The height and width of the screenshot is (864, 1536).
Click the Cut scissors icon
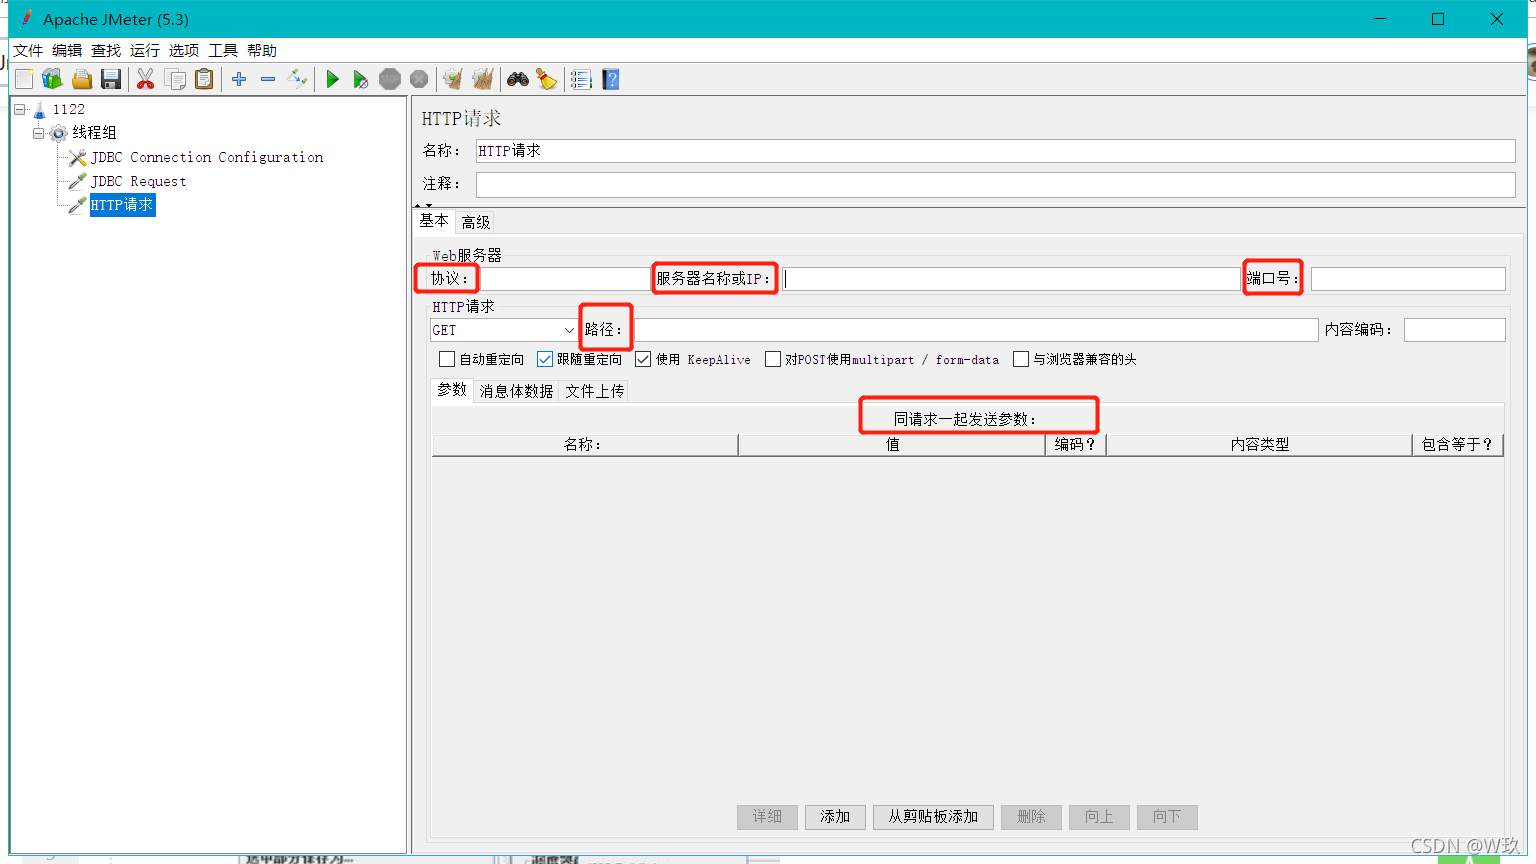tap(146, 79)
